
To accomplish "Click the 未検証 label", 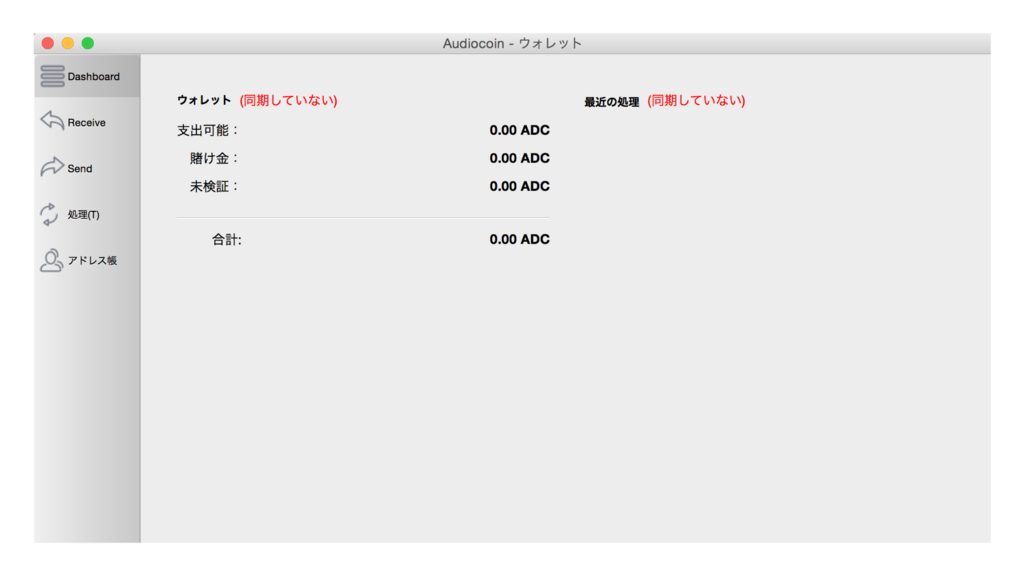I will 214,187.
